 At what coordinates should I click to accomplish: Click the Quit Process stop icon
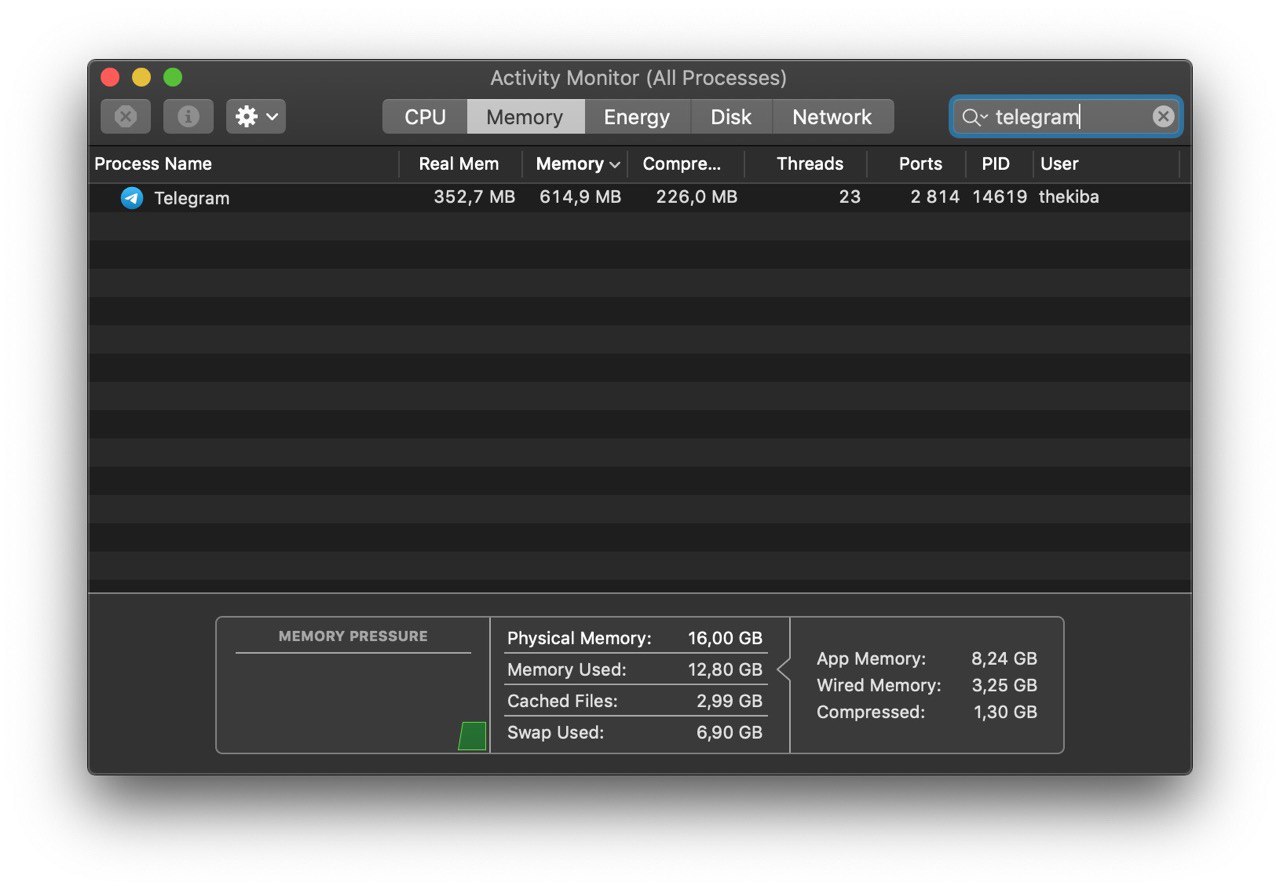(126, 117)
